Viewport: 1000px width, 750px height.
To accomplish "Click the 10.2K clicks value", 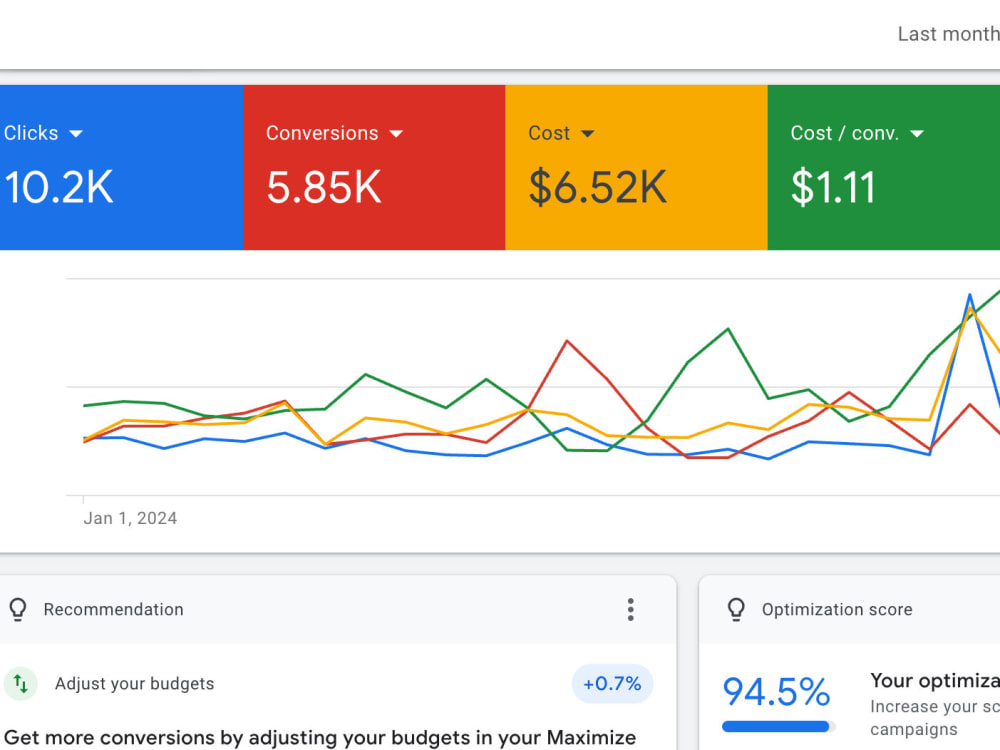I will point(59,188).
